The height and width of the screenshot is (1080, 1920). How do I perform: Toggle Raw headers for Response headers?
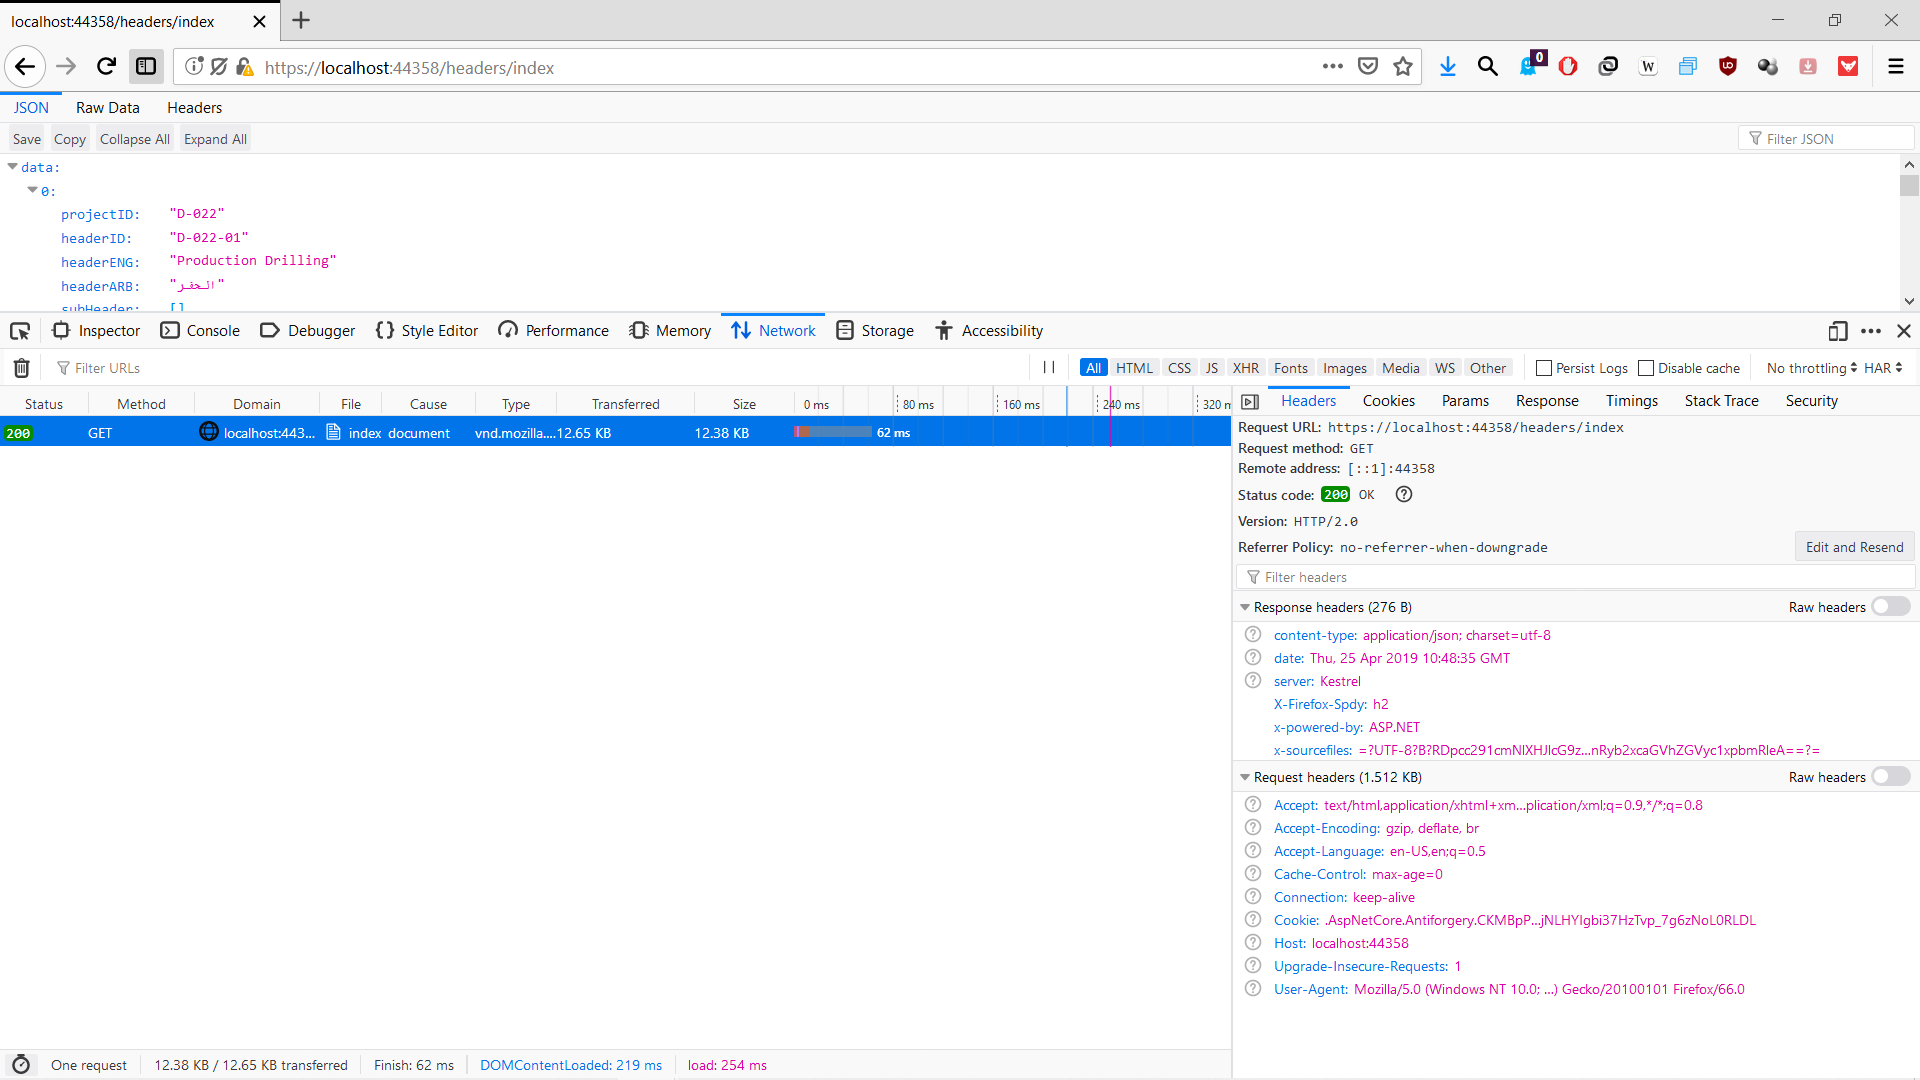tap(1890, 607)
